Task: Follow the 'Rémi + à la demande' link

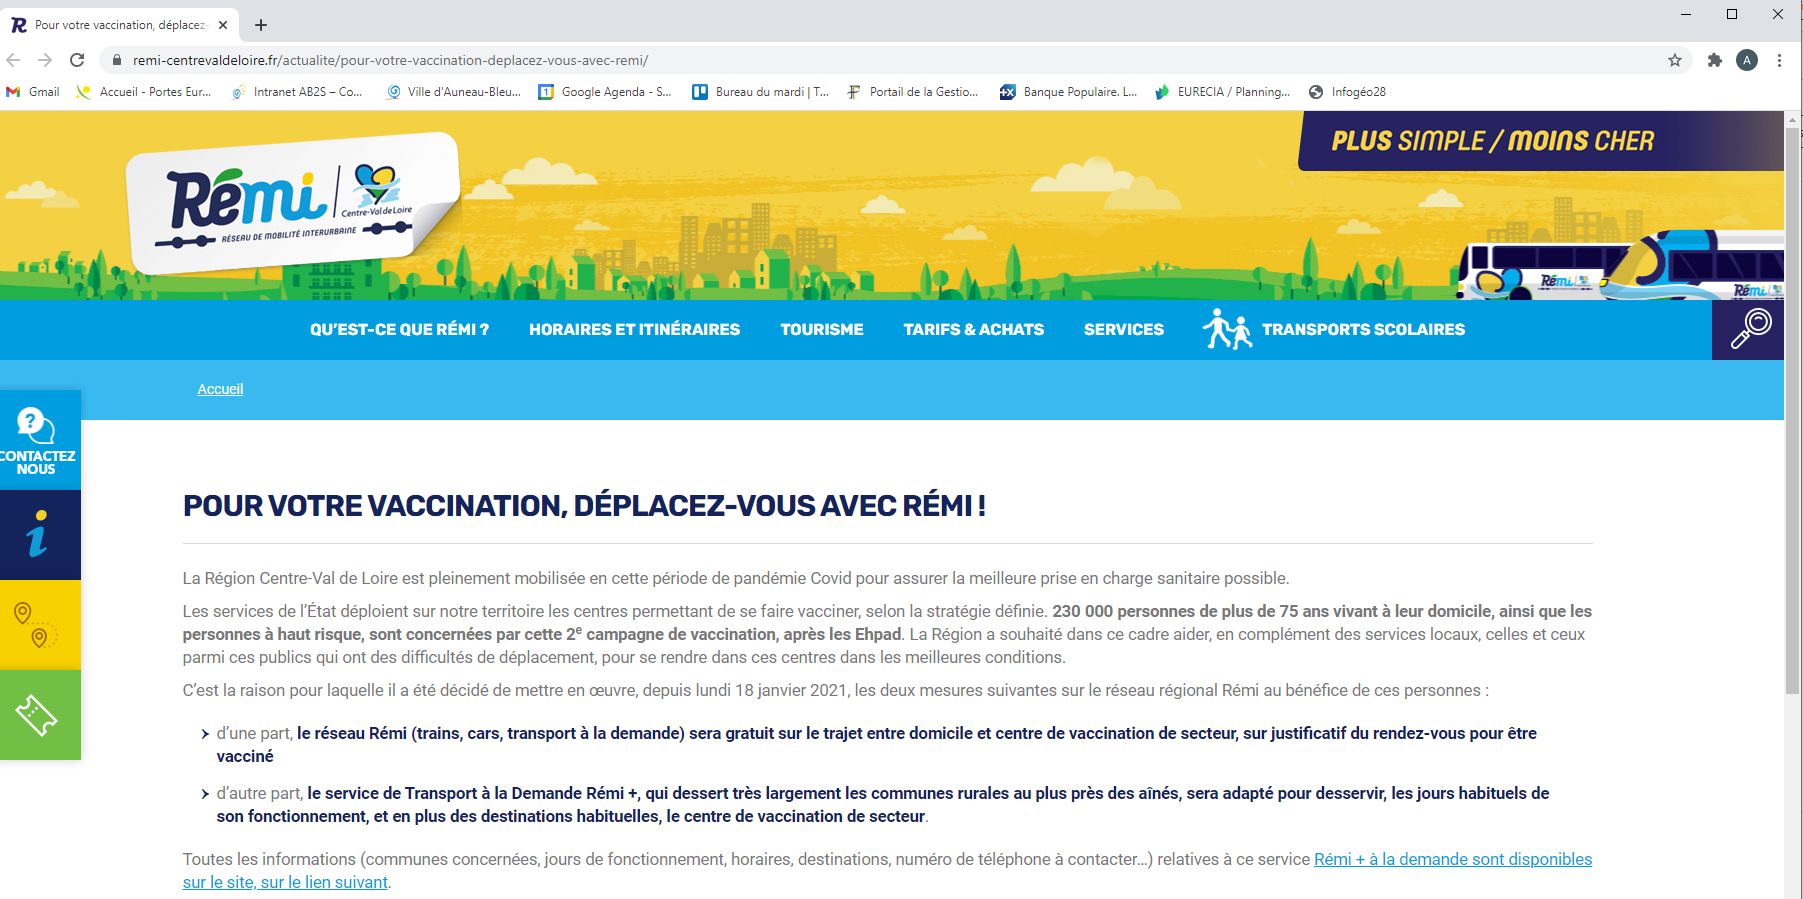Action: pyautogui.click(x=1453, y=859)
